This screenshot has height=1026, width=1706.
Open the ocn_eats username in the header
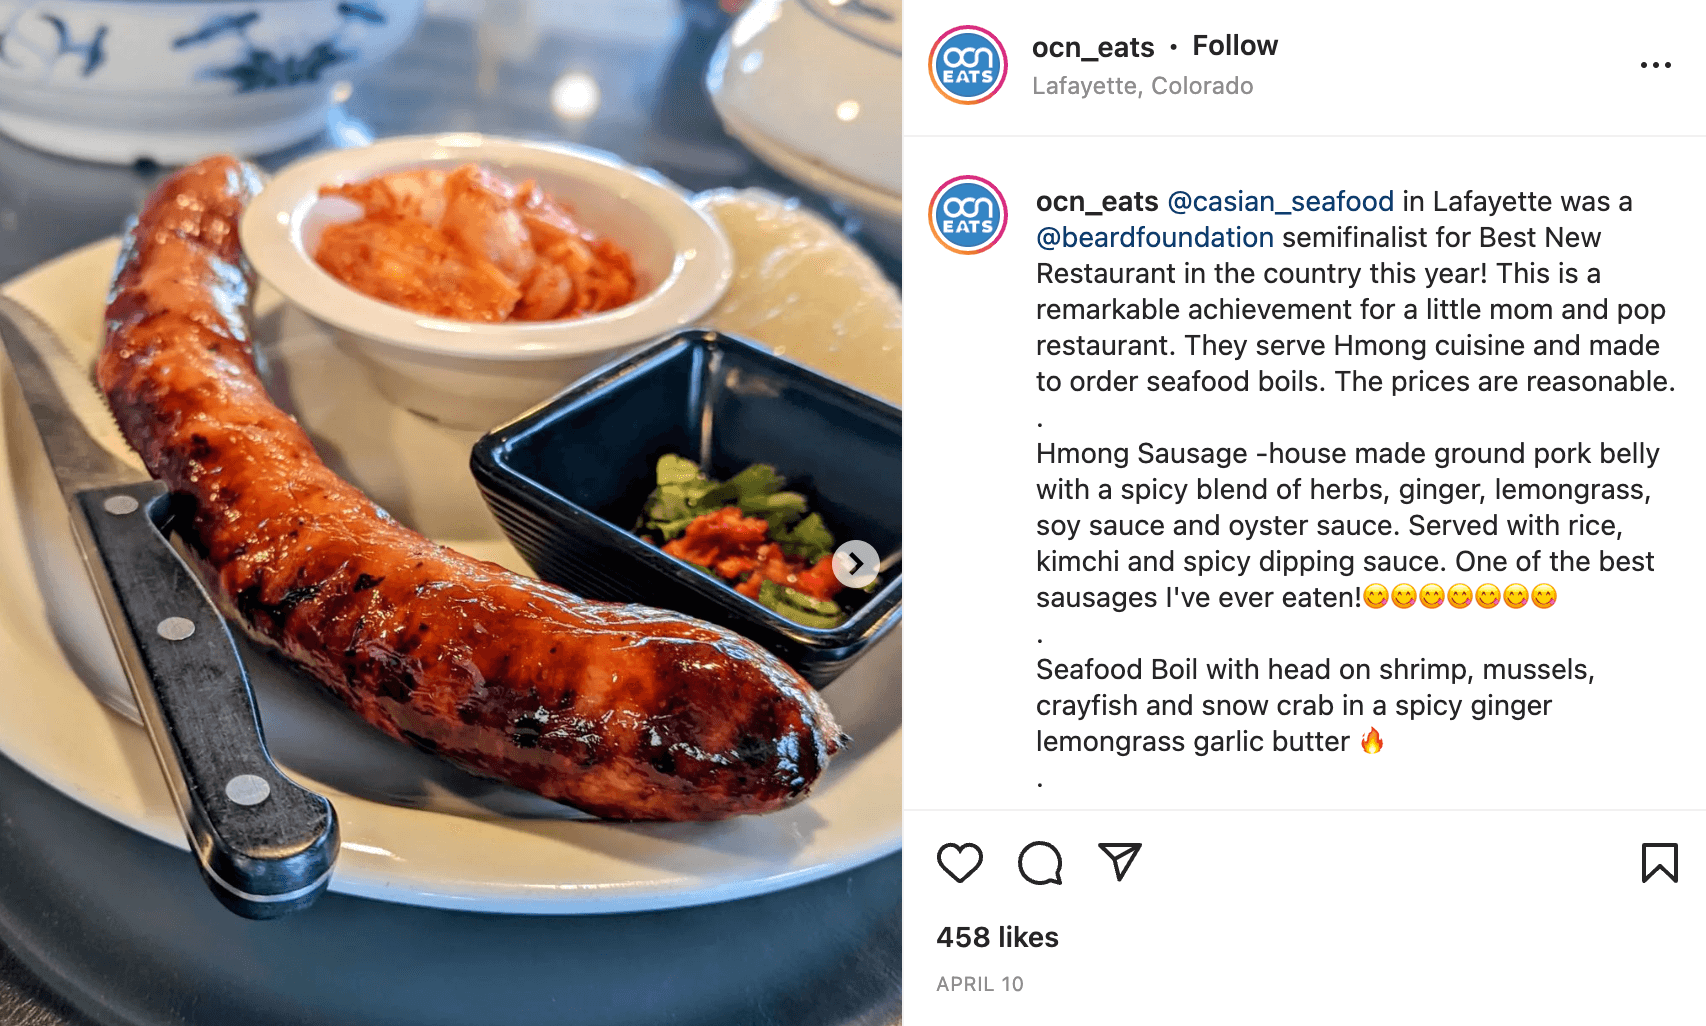(1093, 47)
